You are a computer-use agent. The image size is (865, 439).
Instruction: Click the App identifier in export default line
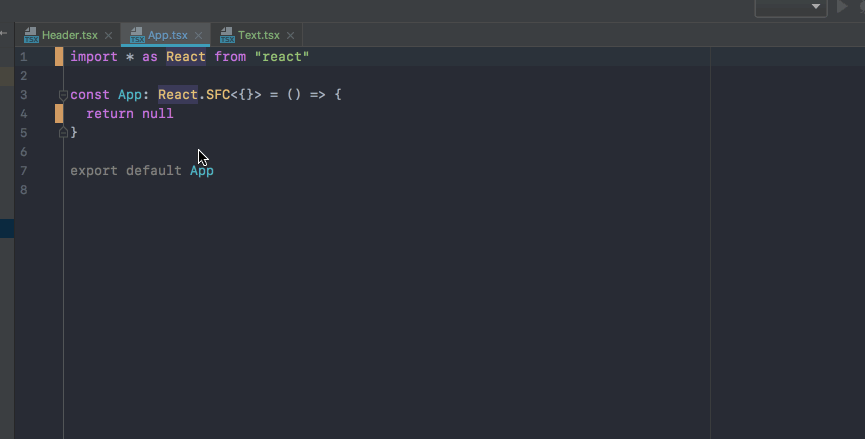pyautogui.click(x=202, y=171)
